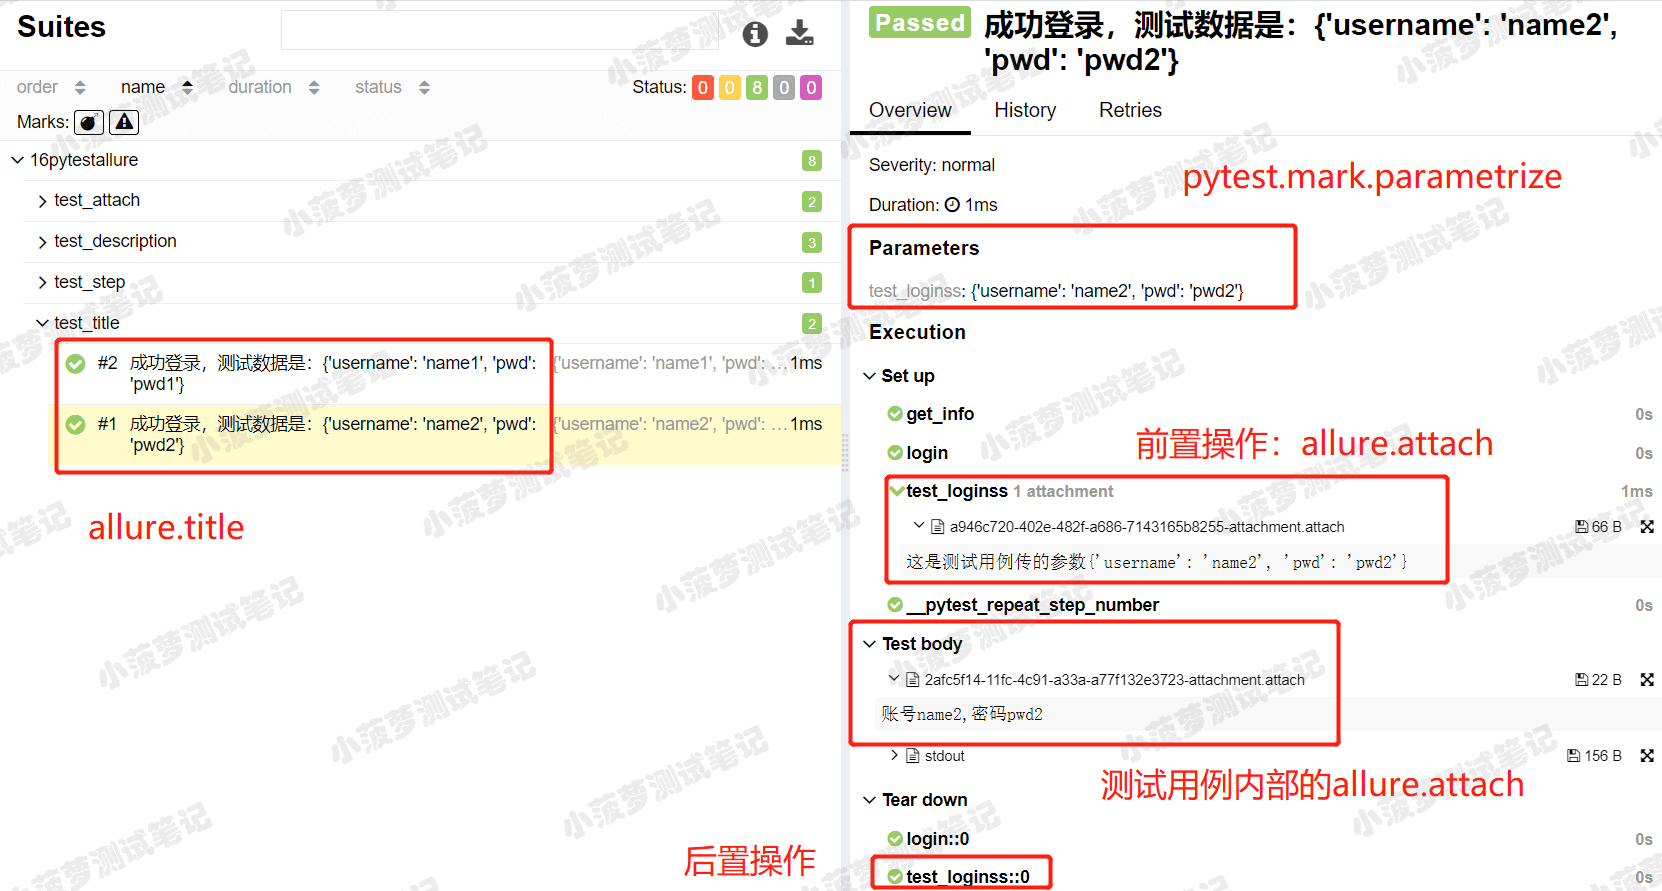Click the duration clock icon
Screen dimensions: 1662x891
pyautogui.click(x=952, y=204)
